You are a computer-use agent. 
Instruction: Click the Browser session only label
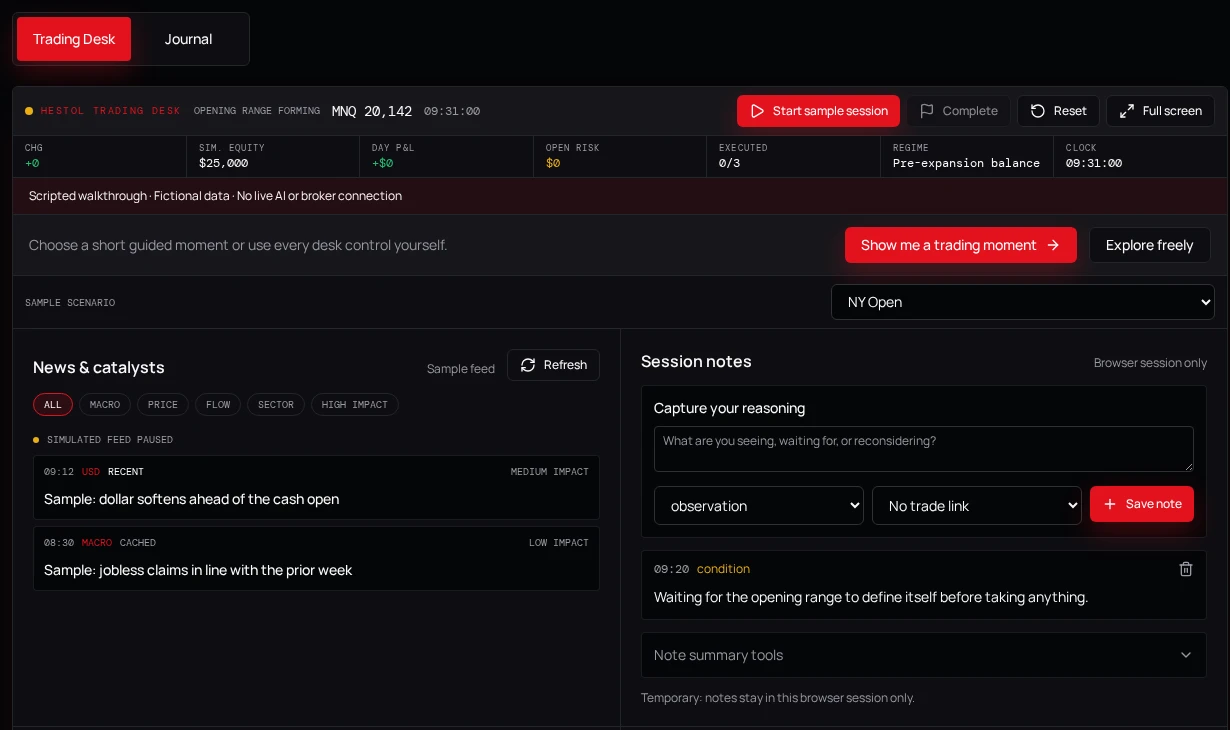pyautogui.click(x=1150, y=363)
